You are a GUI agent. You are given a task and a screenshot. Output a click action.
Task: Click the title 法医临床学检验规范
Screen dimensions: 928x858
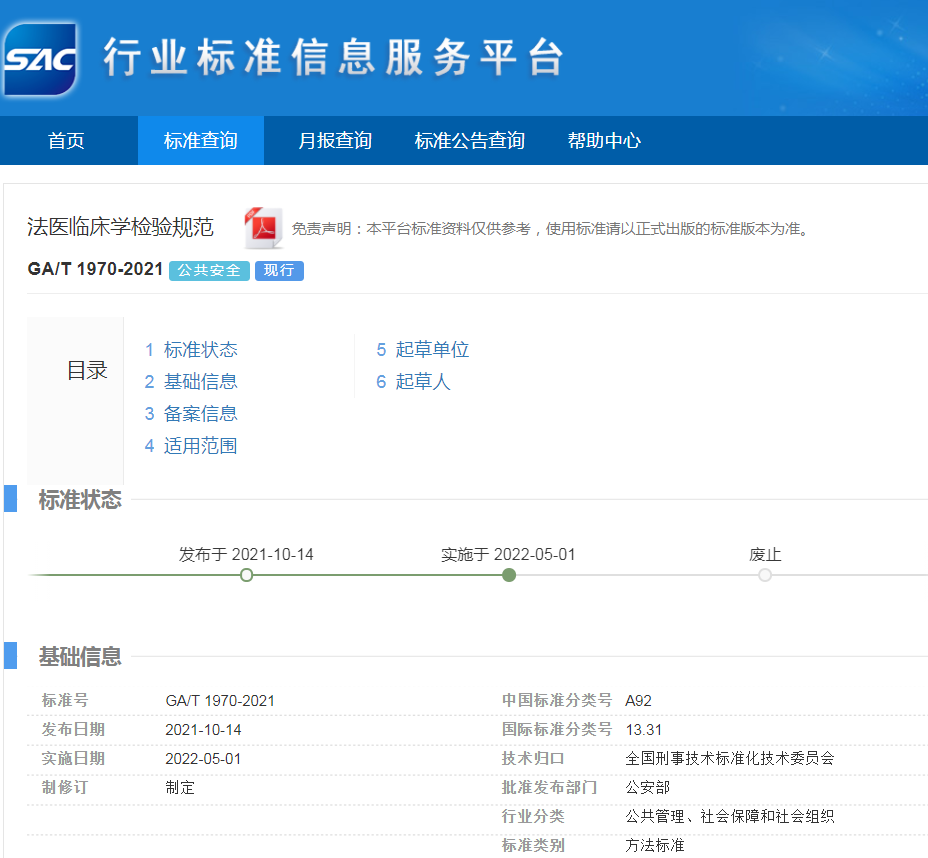120,227
